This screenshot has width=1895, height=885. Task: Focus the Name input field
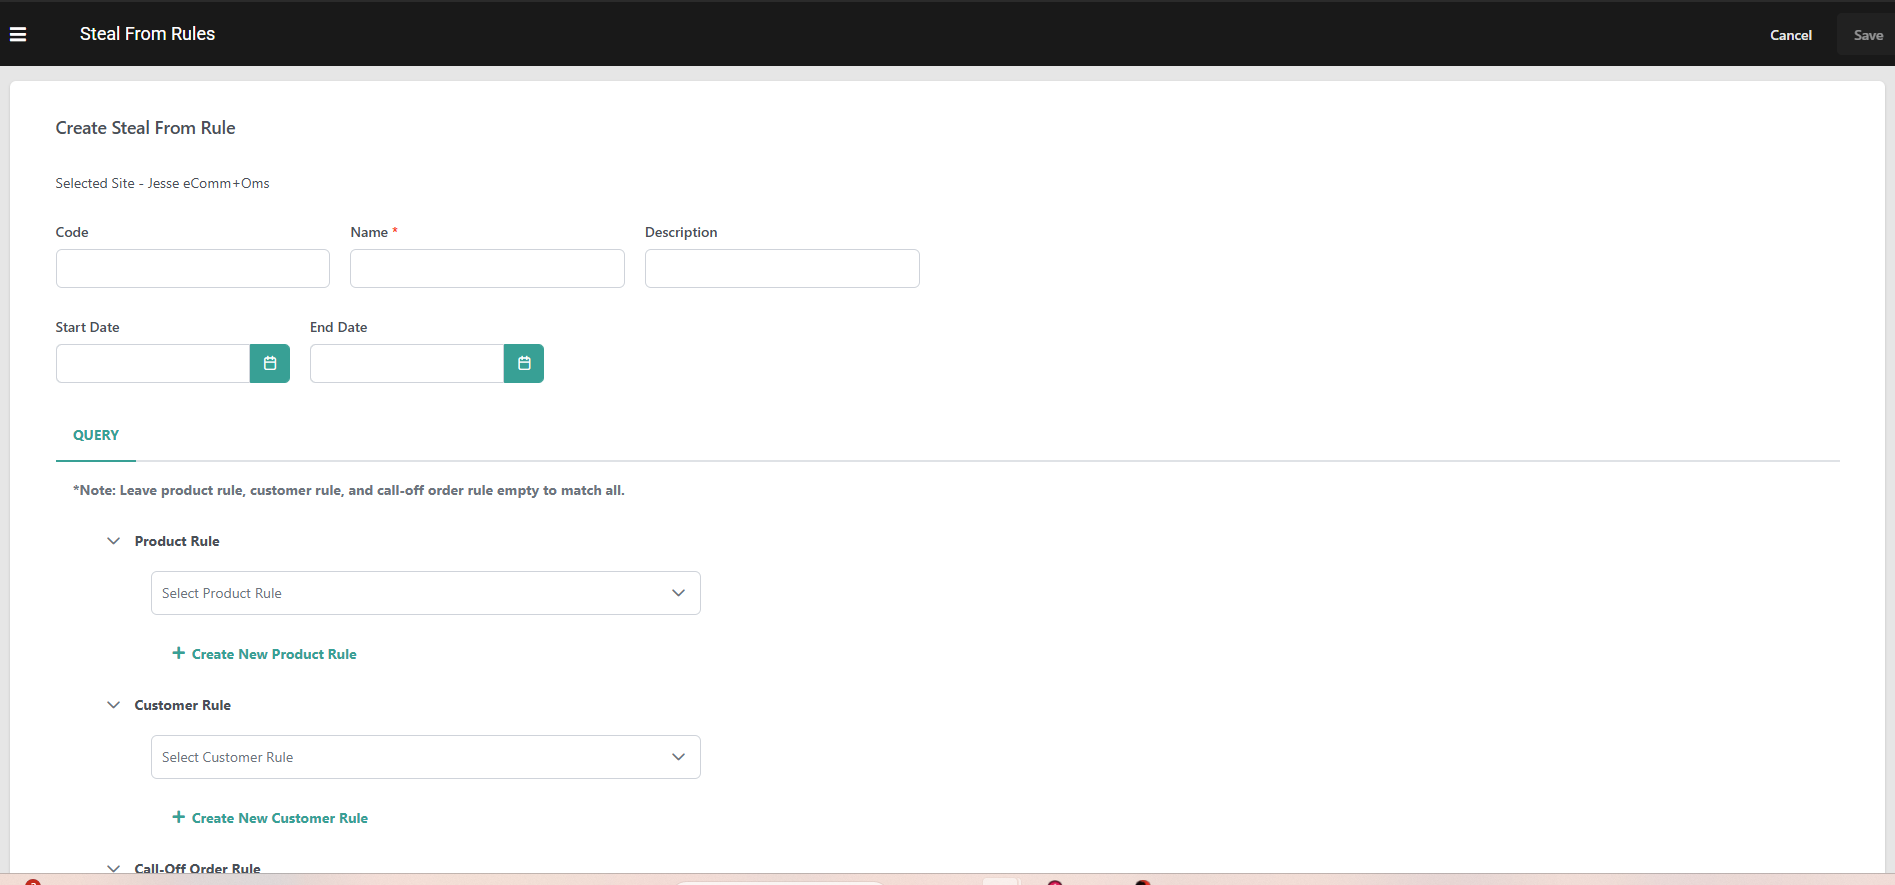click(x=487, y=268)
